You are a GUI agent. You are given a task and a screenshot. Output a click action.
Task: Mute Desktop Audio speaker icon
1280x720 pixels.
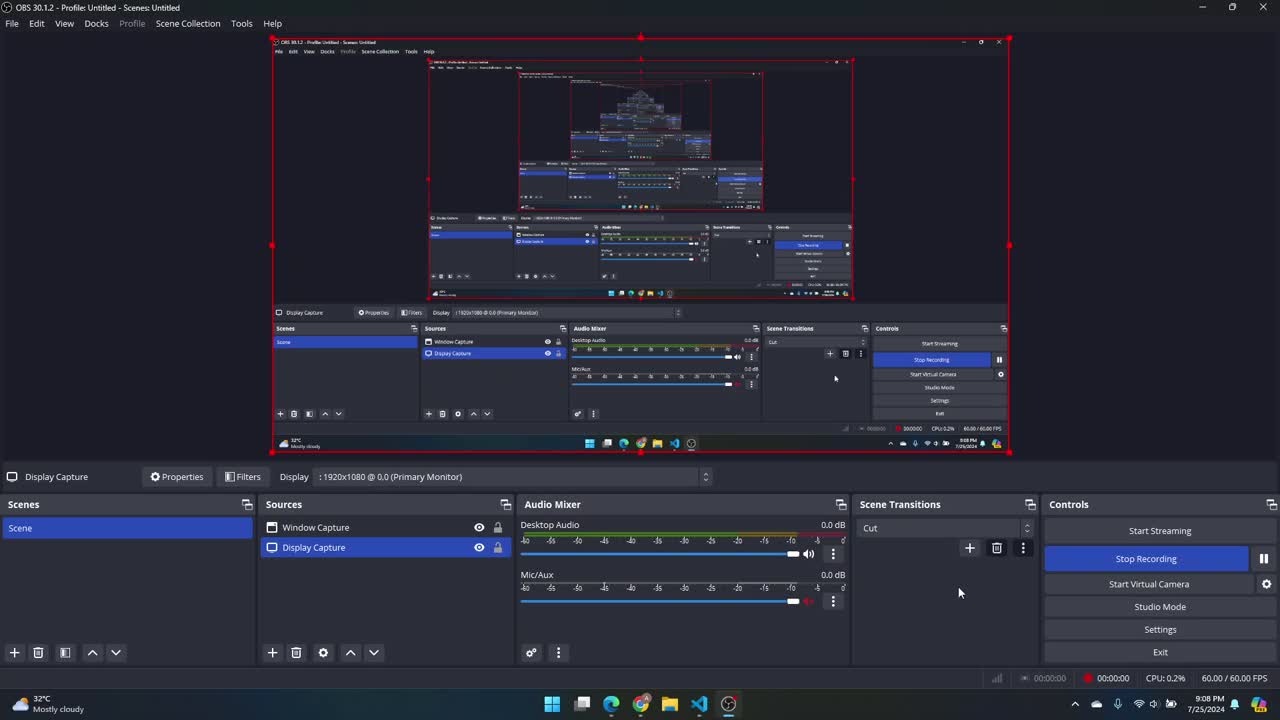click(809, 554)
